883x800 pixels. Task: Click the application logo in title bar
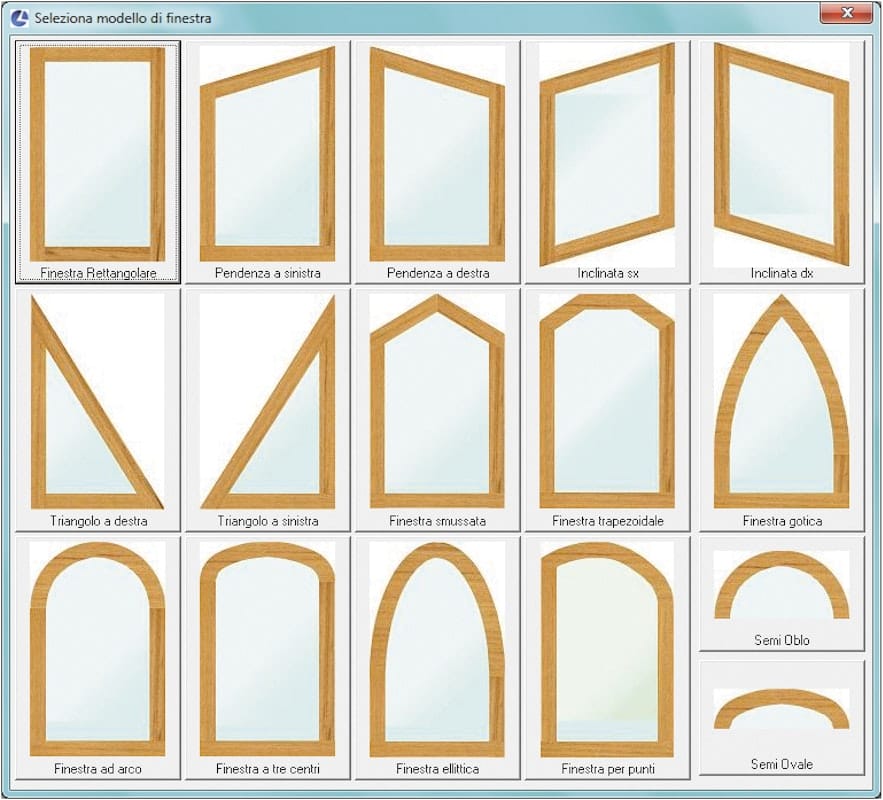[18, 17]
